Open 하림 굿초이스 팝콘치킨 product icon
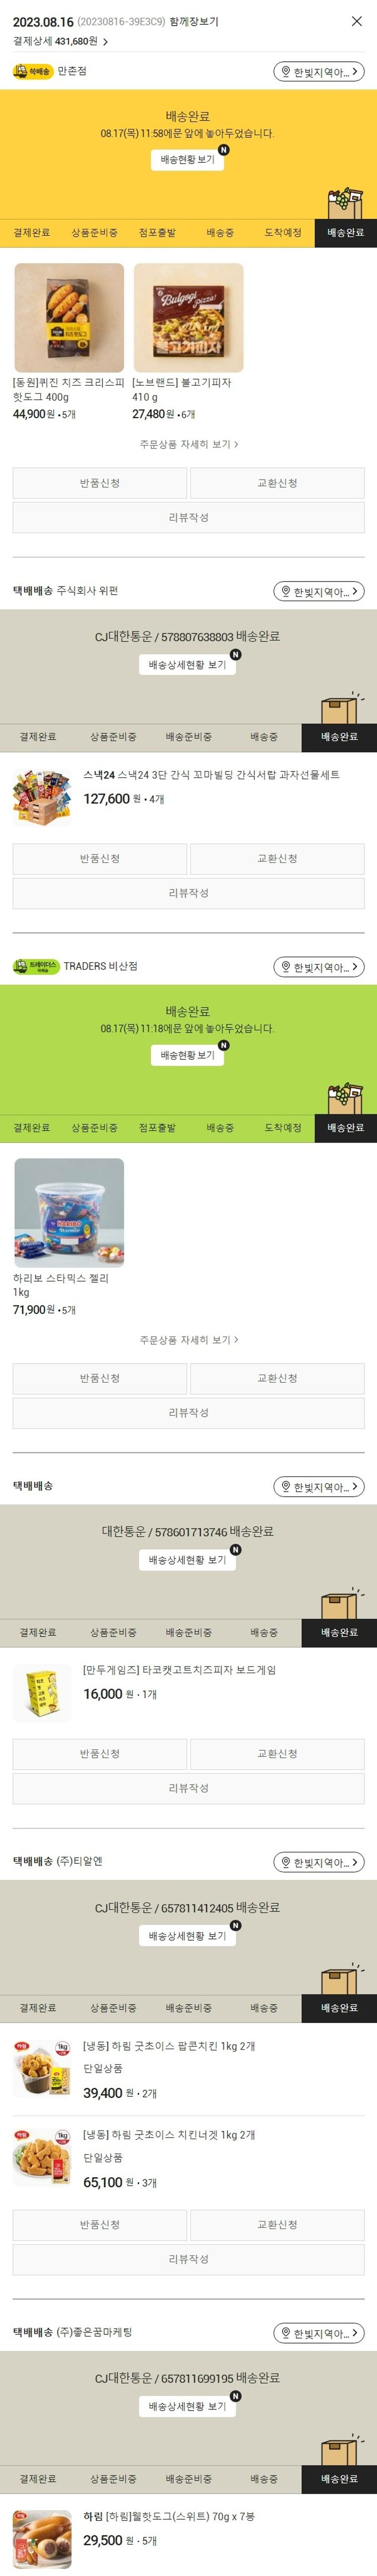This screenshot has height=2576, width=377. tap(42, 2068)
